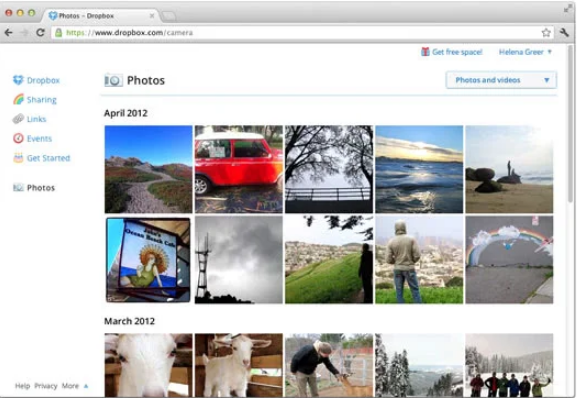Screen dimensions: 577x398
Task: Expand the Helena Greer account menu
Action: click(525, 52)
